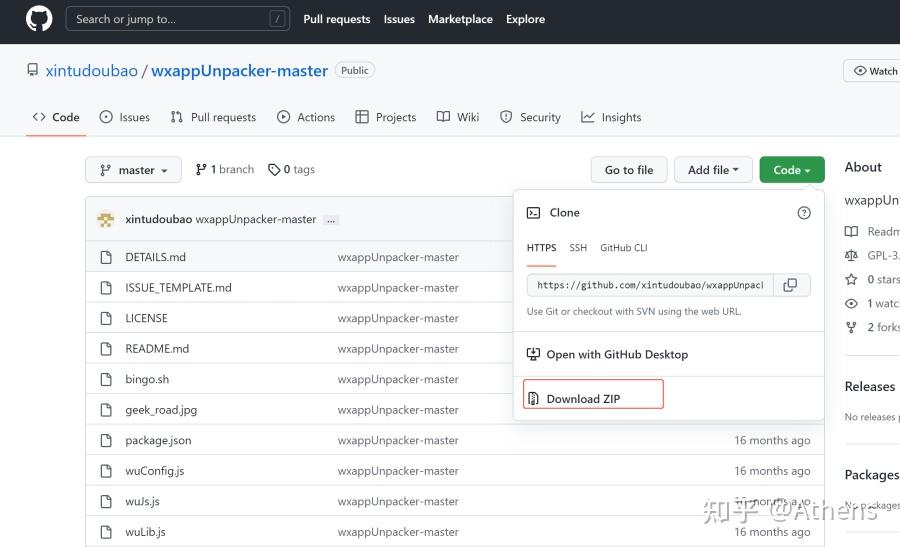Click the xintudoubao avatar in commit row
Viewport: 900px width, 547px height.
click(106, 219)
